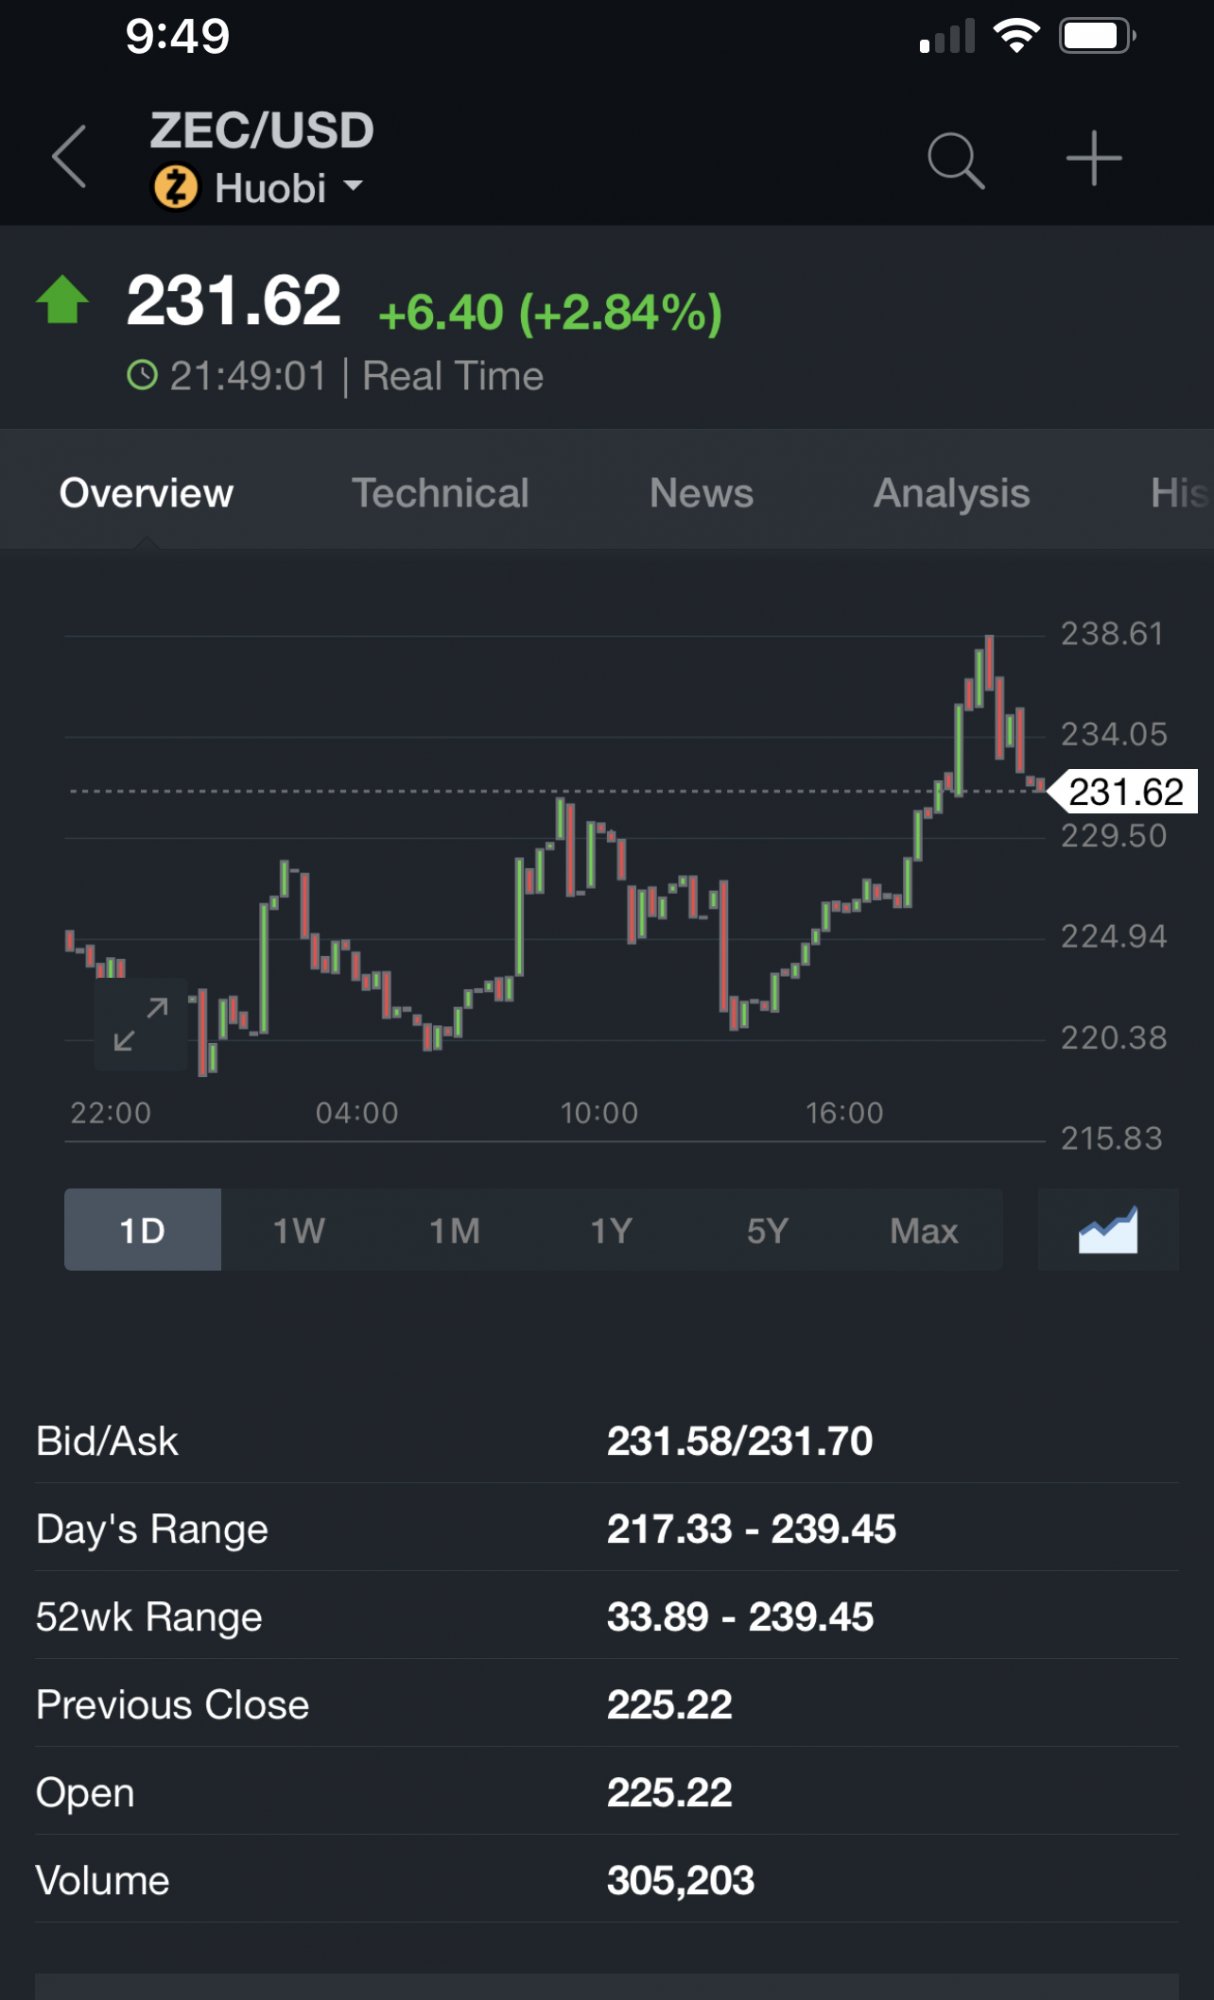Tap the plus icon to add
Screen dimensions: 1214x2000
(1093, 158)
